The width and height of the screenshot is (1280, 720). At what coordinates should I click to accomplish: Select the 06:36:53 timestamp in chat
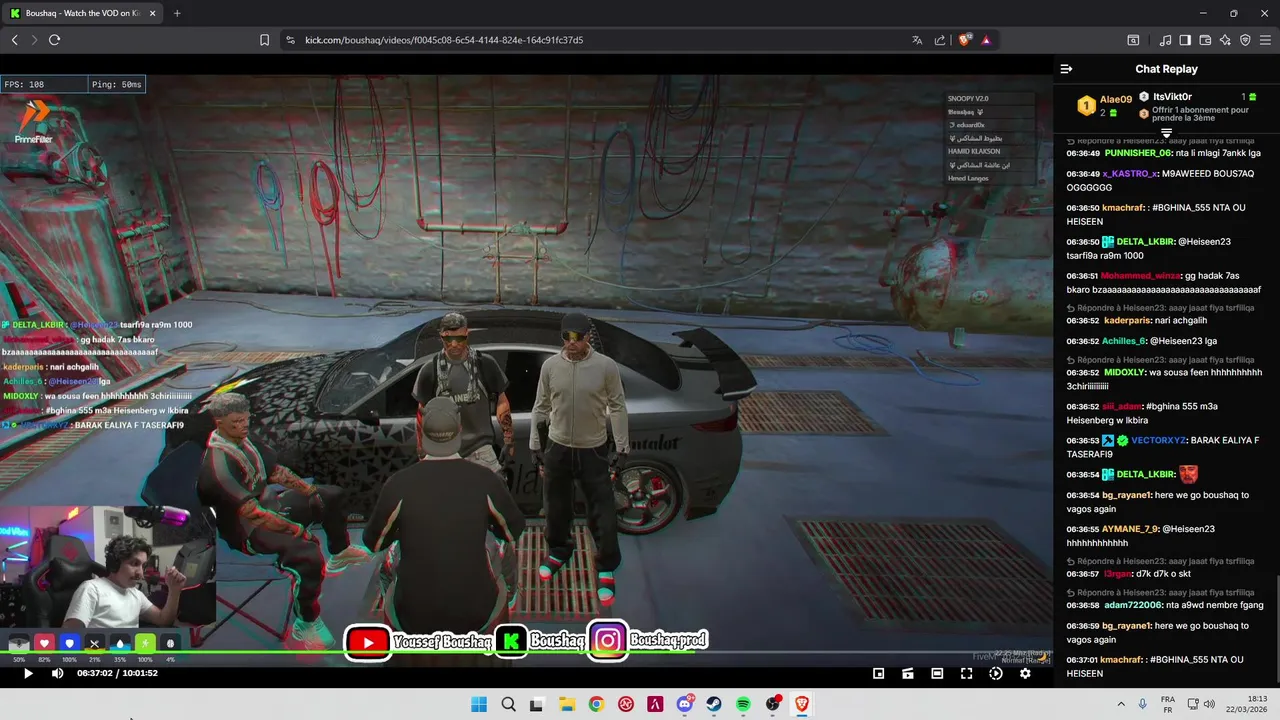pyautogui.click(x=1082, y=440)
